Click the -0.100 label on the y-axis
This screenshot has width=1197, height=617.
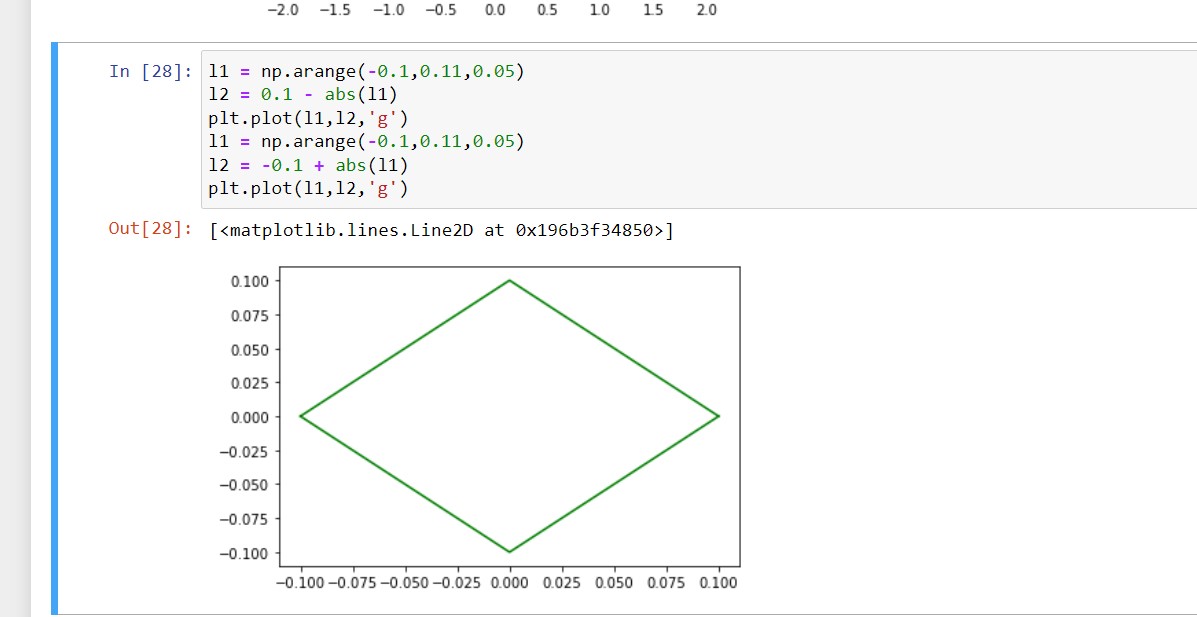point(244,552)
